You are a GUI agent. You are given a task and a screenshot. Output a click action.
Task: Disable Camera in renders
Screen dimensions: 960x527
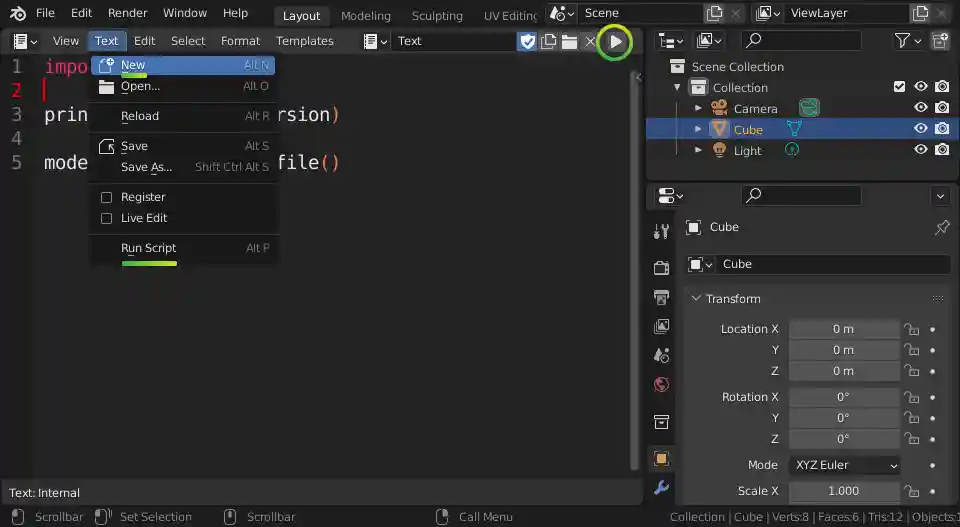point(942,108)
